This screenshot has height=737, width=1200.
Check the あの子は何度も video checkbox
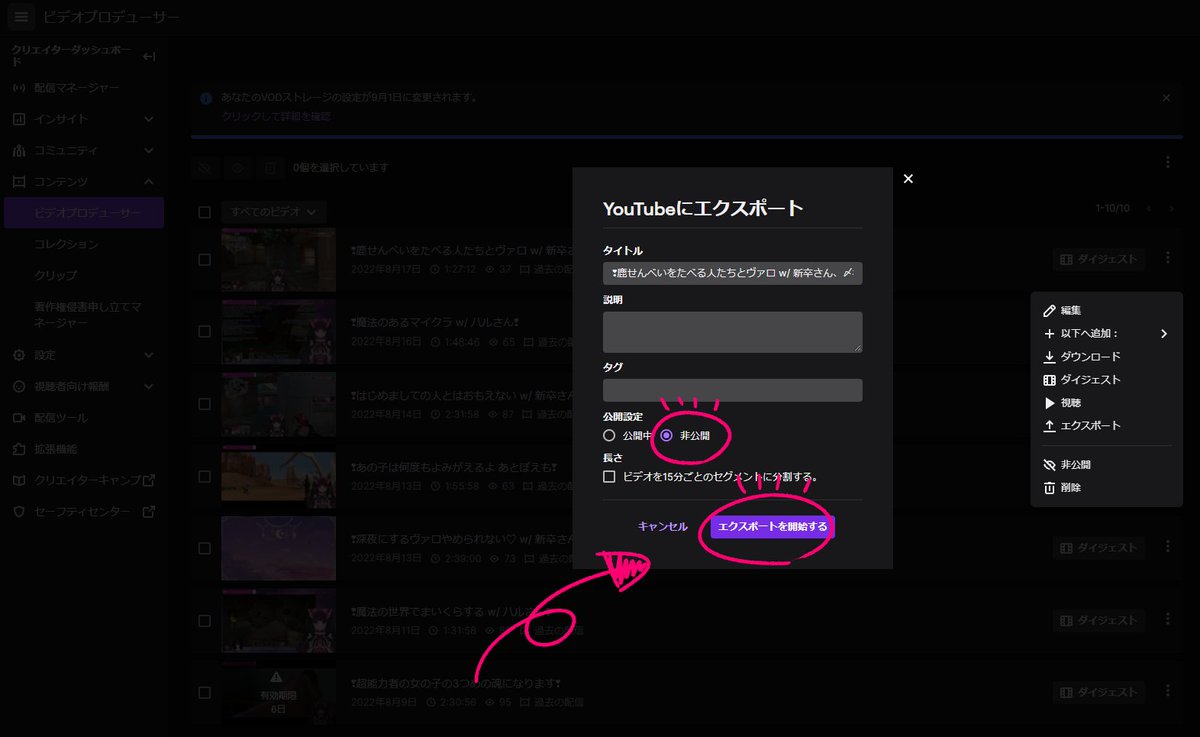pyautogui.click(x=205, y=476)
